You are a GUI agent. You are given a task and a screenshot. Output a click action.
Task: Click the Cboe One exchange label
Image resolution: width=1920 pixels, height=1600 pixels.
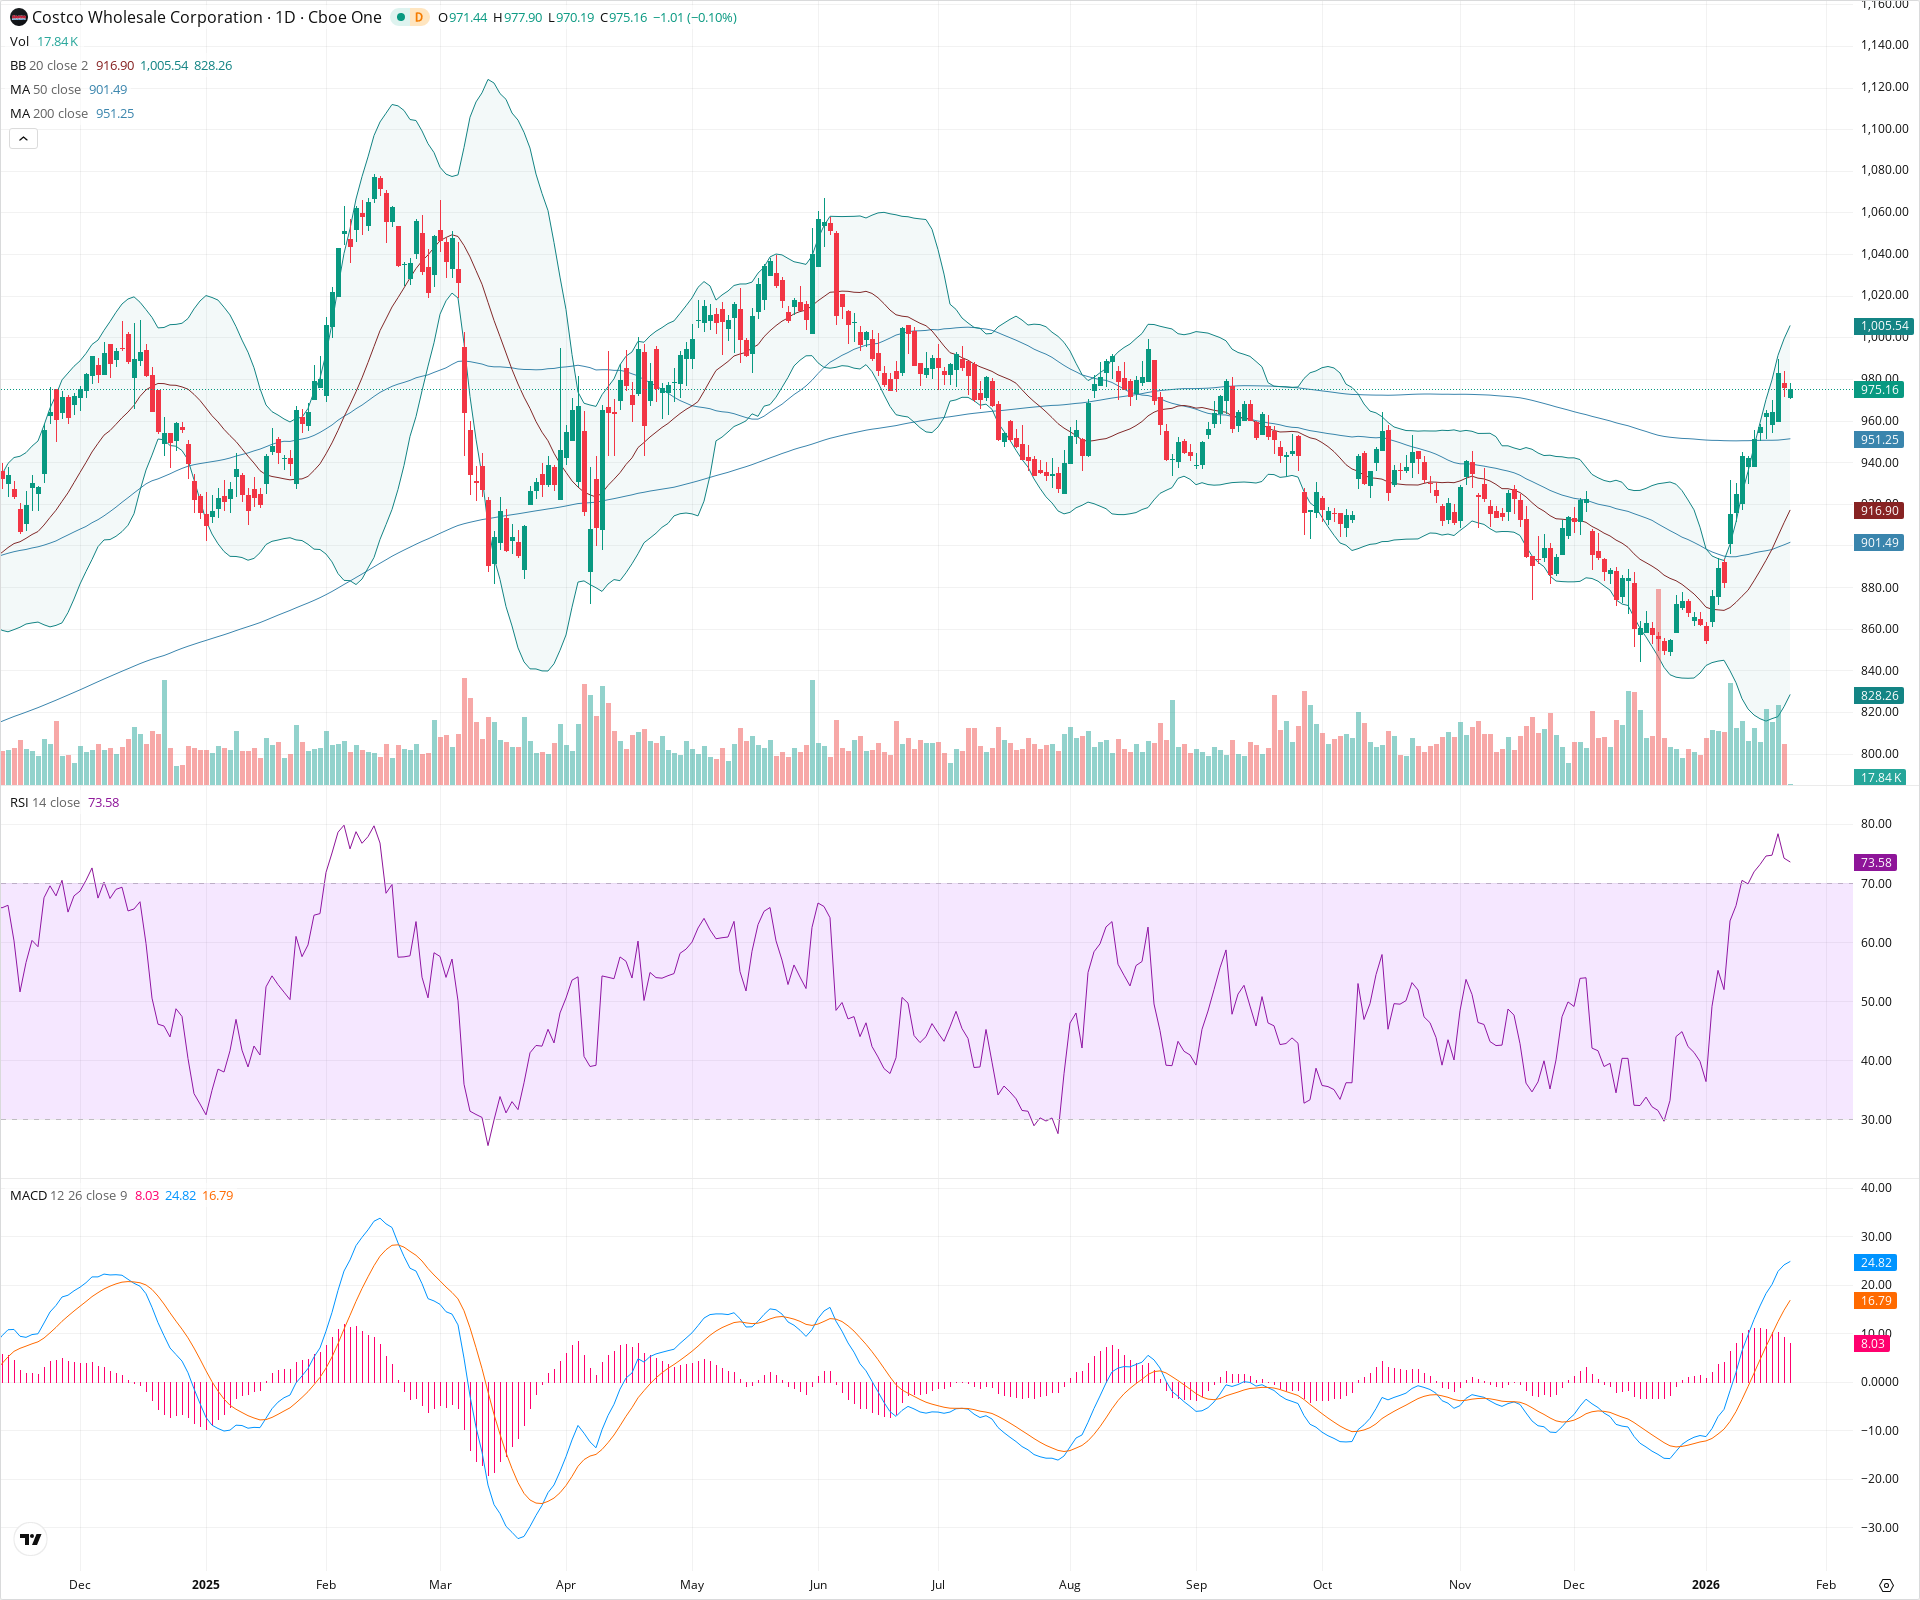point(343,17)
